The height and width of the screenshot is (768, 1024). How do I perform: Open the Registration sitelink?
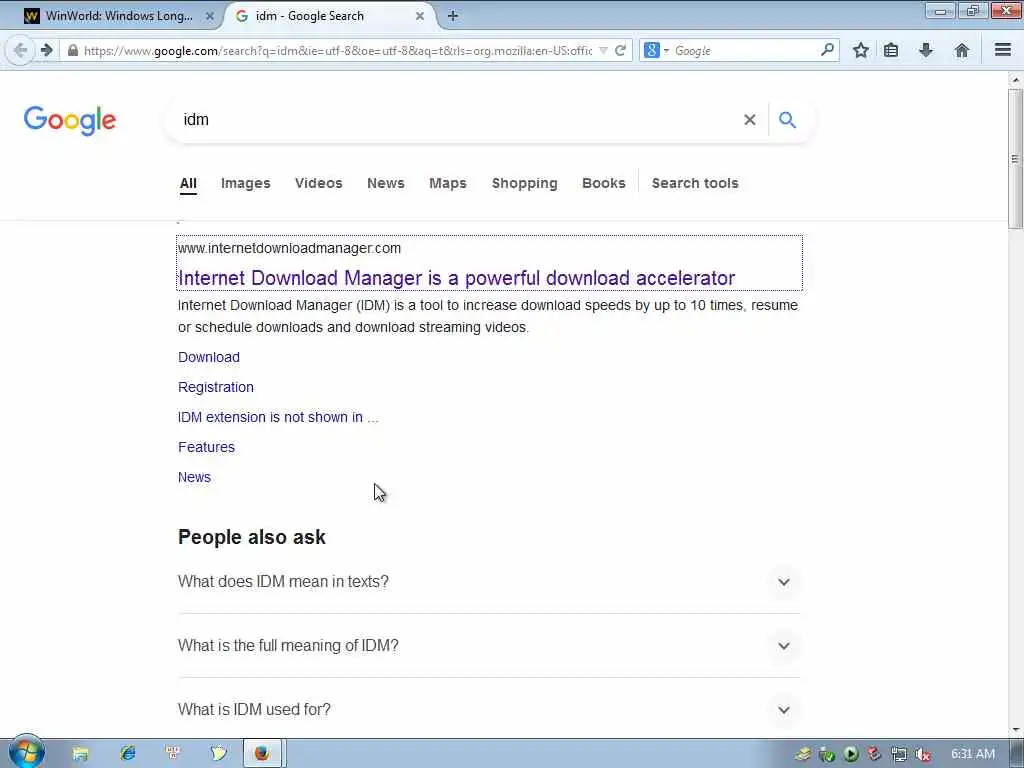(x=216, y=387)
